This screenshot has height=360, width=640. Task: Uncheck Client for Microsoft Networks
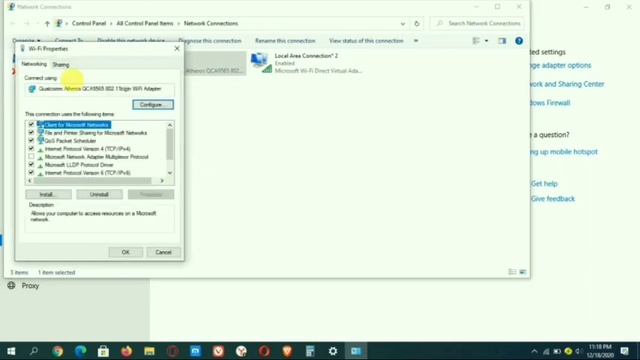[x=31, y=124]
